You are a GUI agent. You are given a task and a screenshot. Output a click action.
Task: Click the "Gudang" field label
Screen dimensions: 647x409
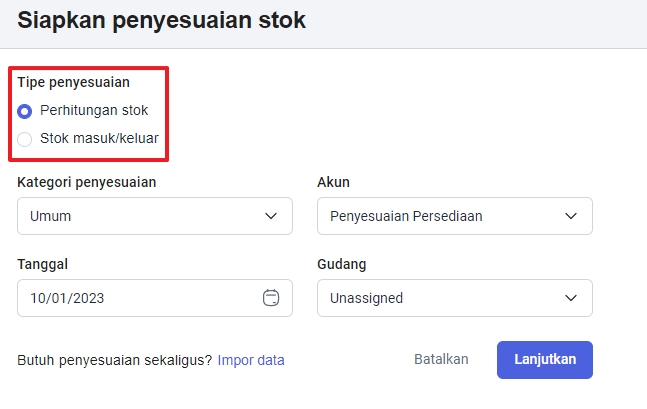click(341, 264)
